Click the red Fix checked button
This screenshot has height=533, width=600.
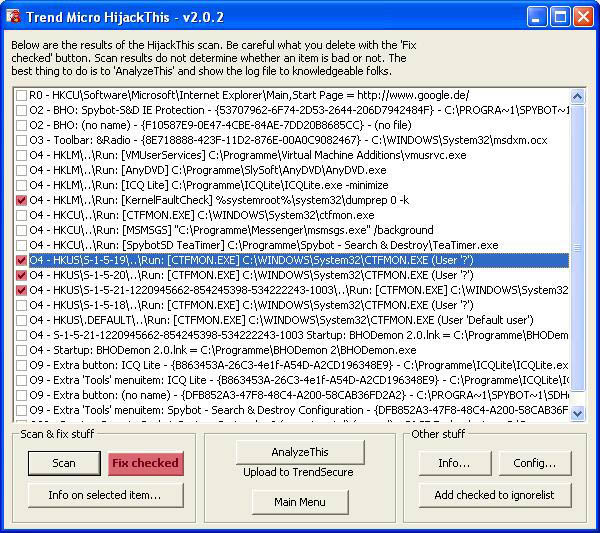pos(146,463)
